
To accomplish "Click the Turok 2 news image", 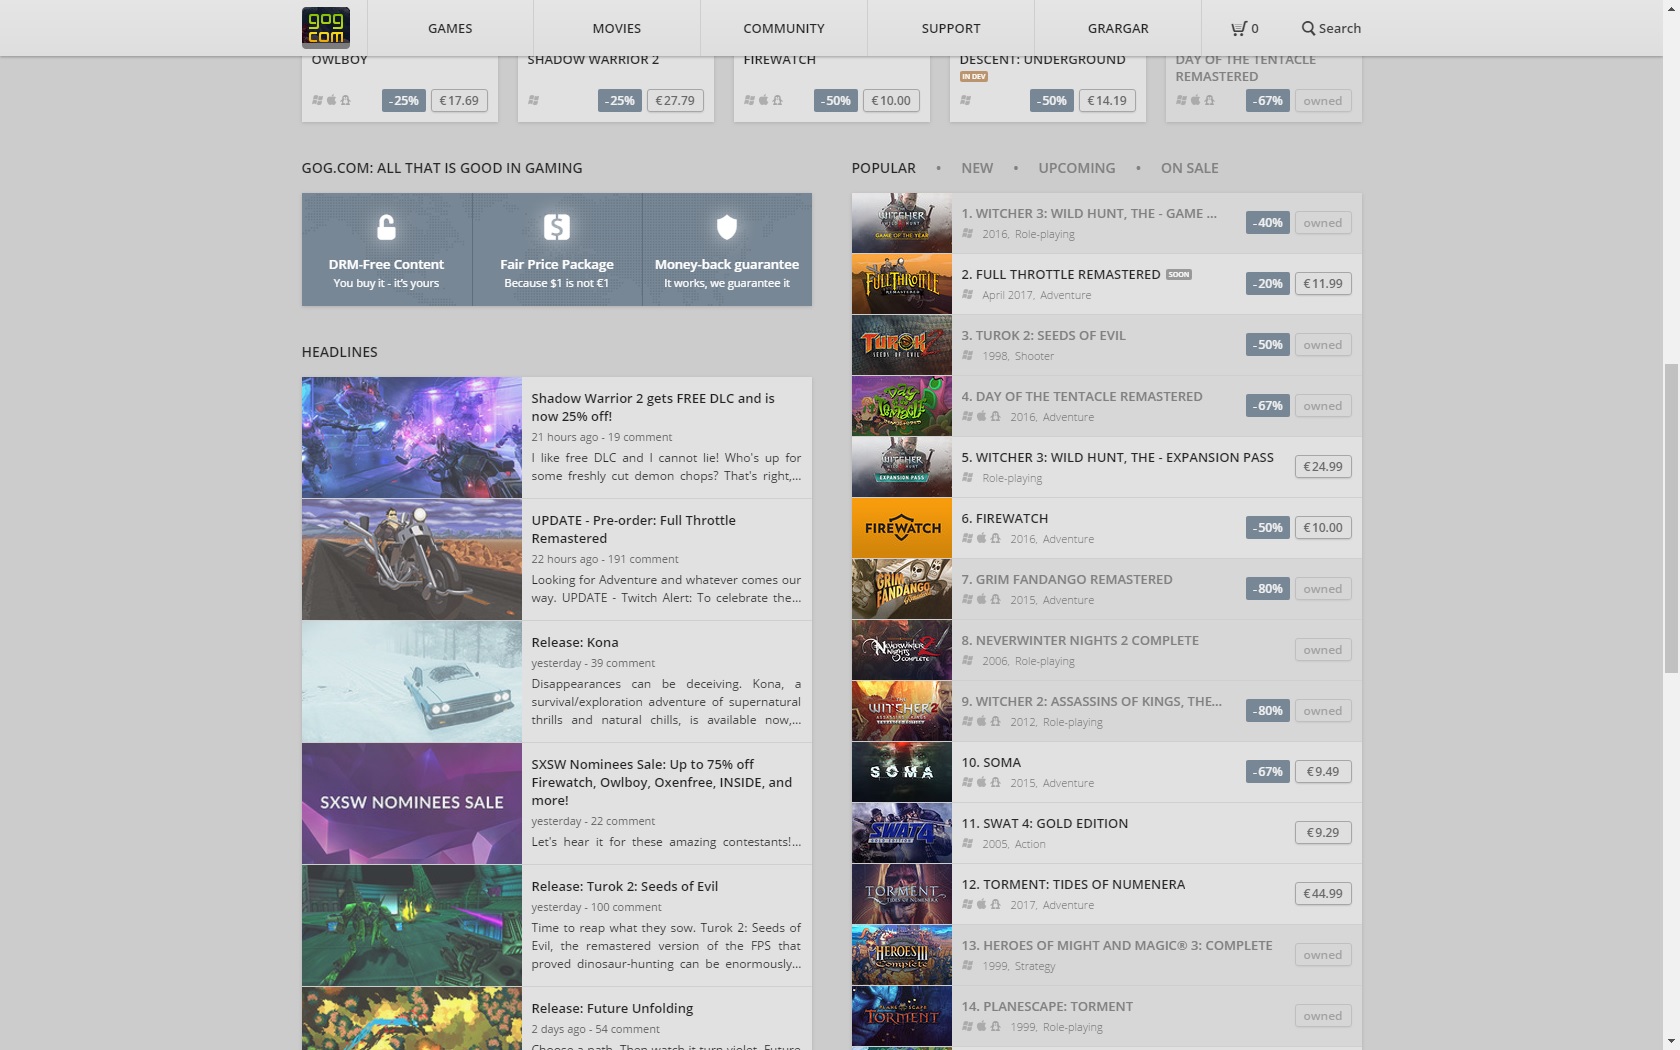I will point(412,925).
